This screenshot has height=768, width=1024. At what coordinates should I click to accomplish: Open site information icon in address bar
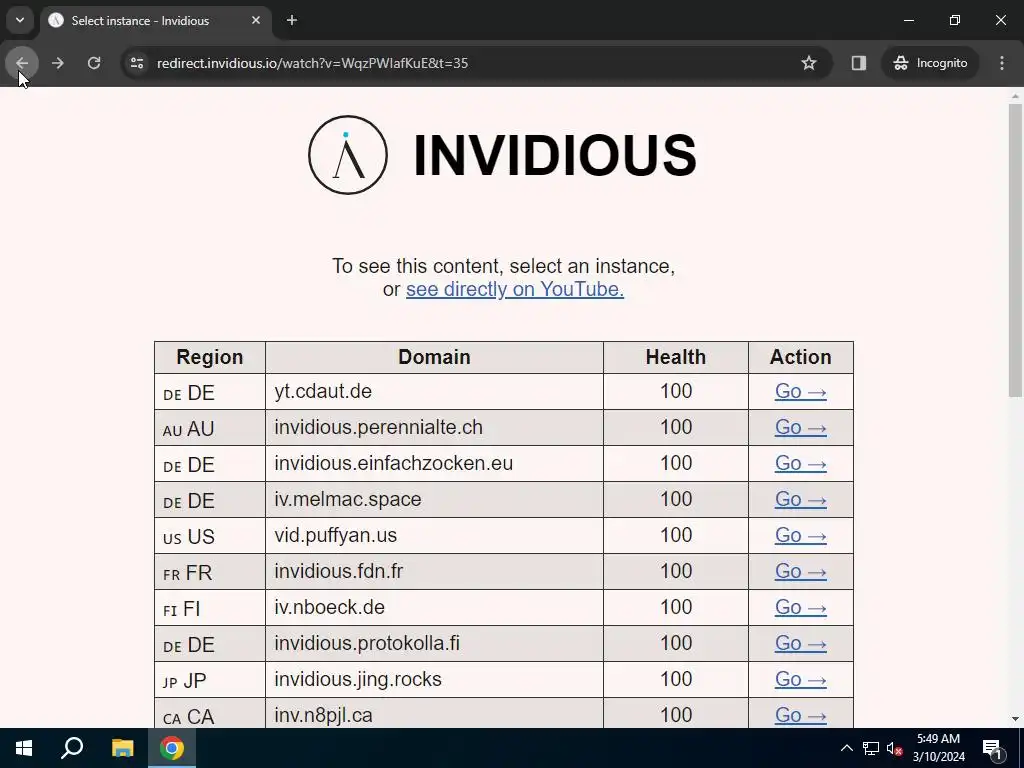coord(137,63)
